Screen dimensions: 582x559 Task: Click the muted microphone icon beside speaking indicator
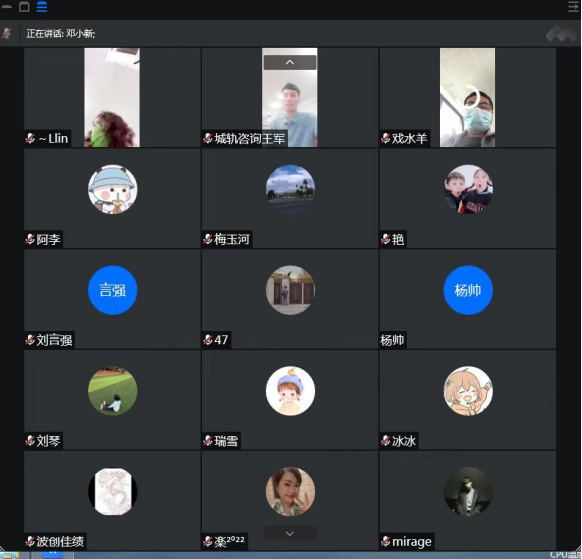pyautogui.click(x=7, y=33)
